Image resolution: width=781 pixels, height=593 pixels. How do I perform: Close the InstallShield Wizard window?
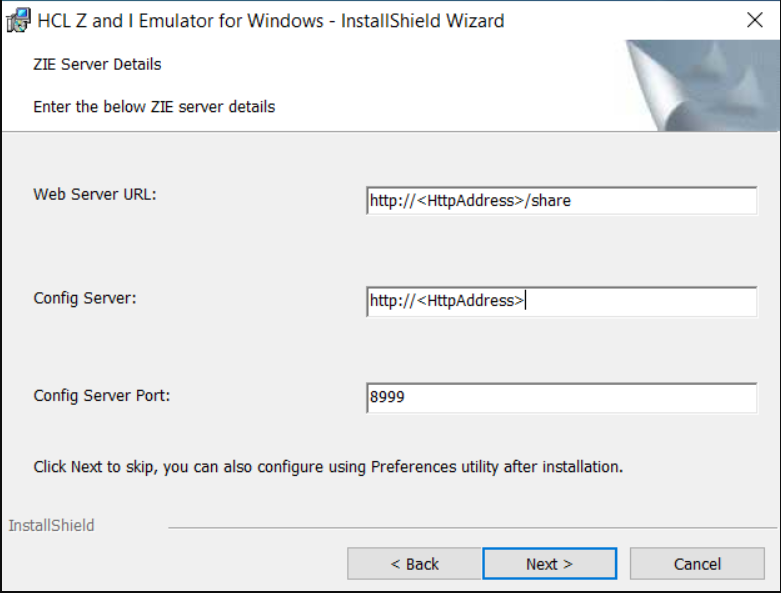point(755,20)
